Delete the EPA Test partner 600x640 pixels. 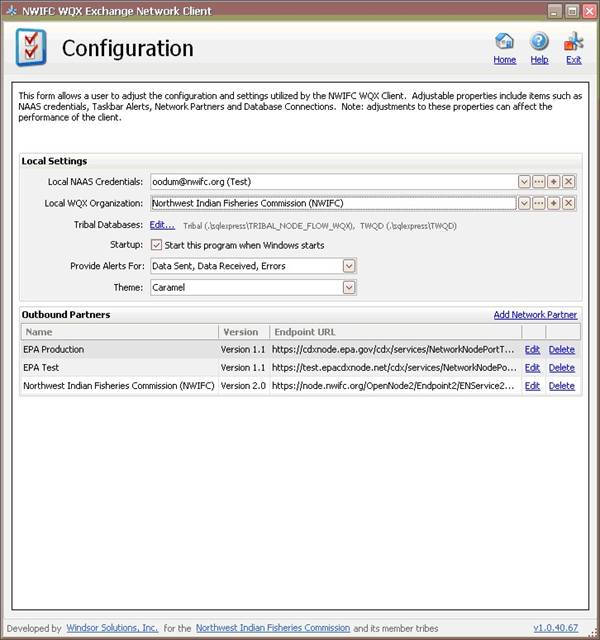tap(561, 368)
